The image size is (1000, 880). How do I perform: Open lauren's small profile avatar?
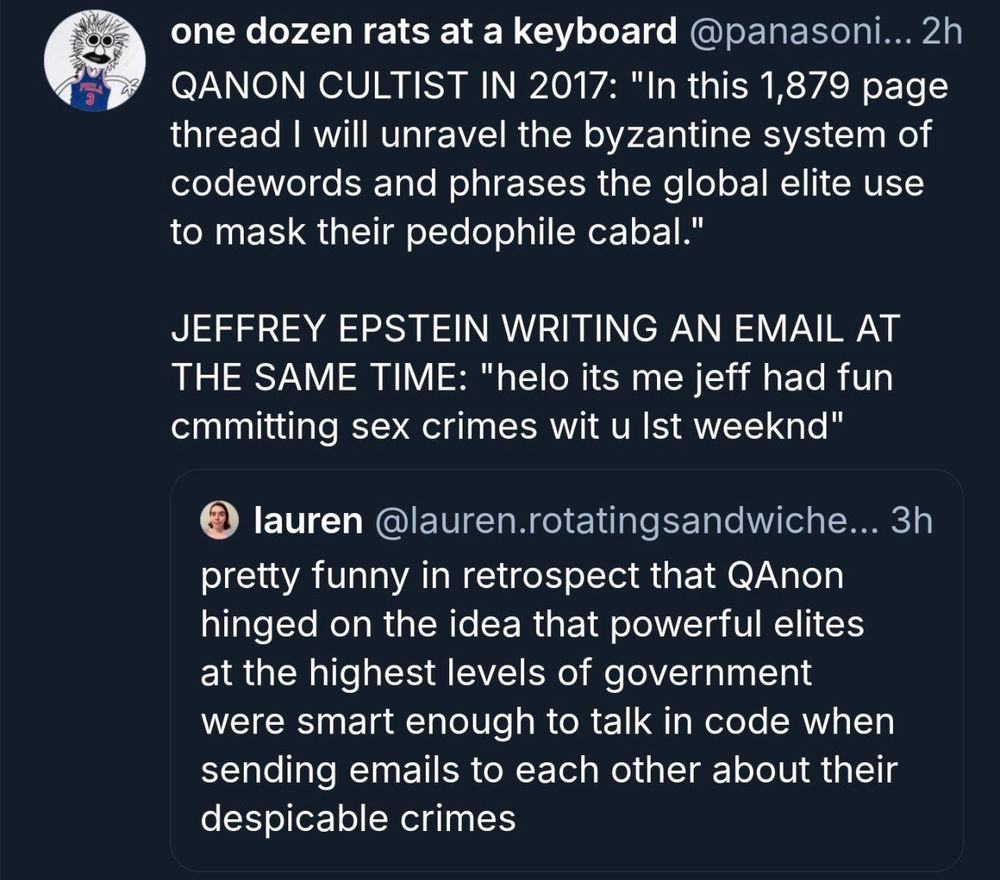218,521
